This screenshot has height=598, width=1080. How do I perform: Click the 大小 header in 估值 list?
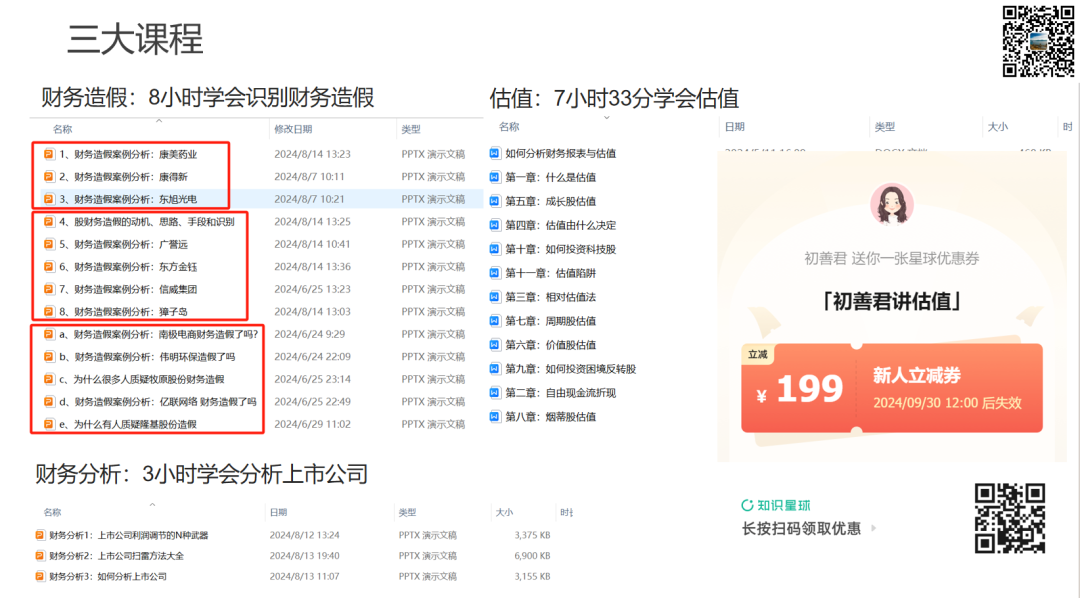click(x=997, y=127)
